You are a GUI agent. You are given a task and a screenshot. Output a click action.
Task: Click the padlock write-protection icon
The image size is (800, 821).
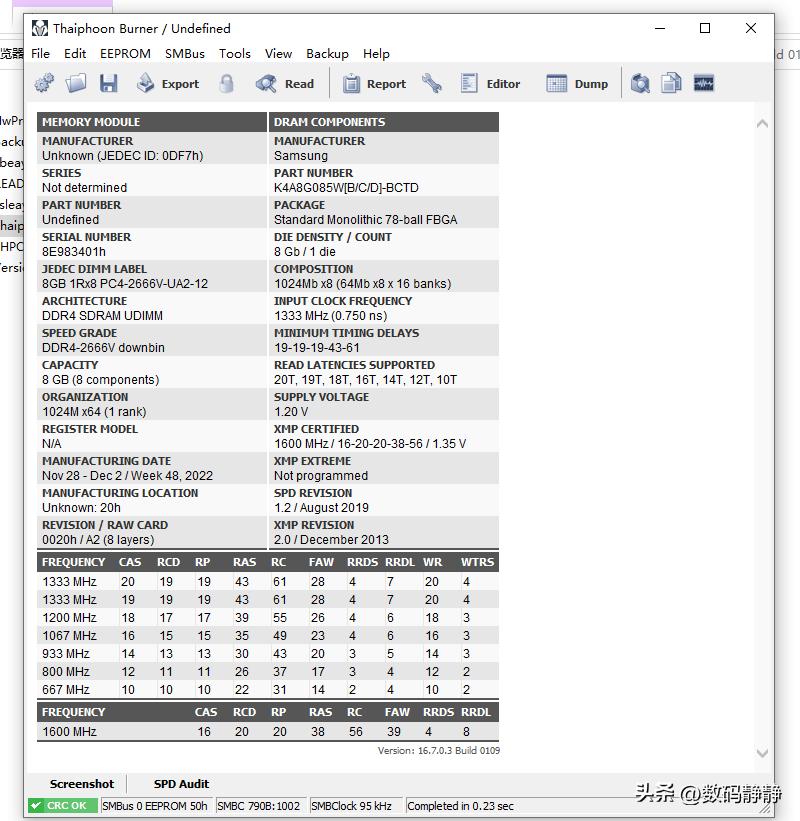(x=226, y=84)
